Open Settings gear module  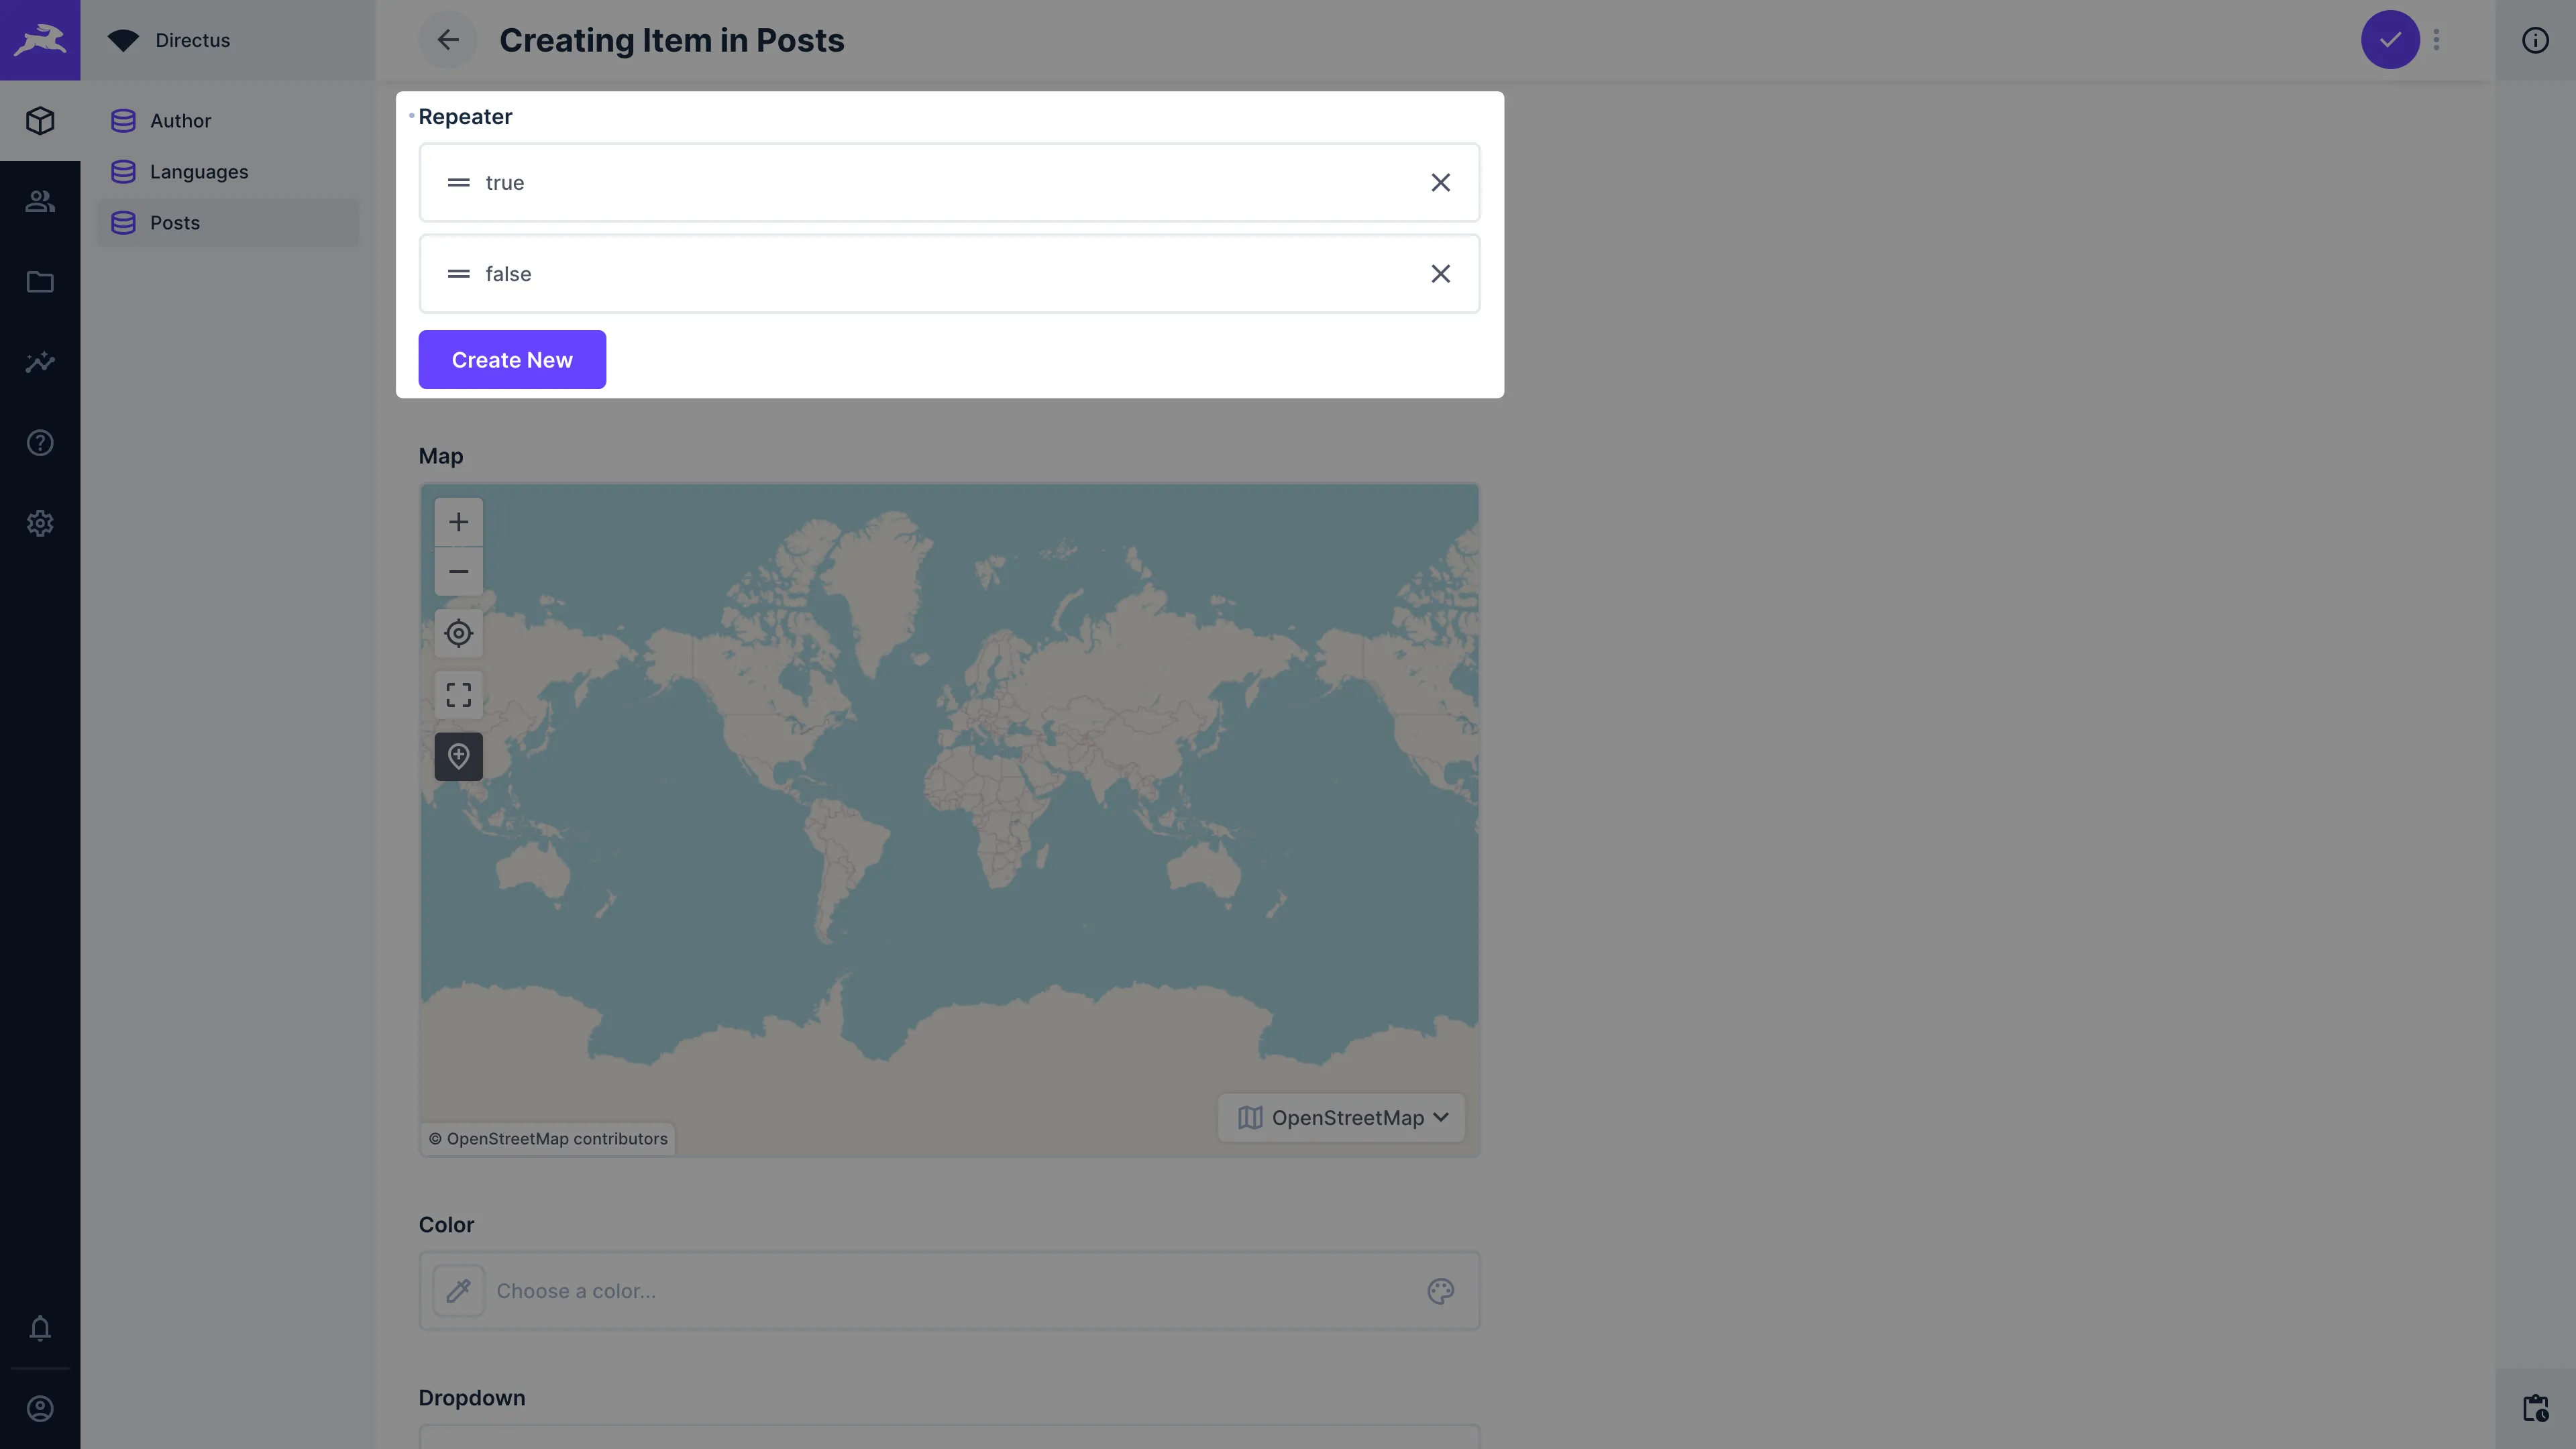(40, 523)
